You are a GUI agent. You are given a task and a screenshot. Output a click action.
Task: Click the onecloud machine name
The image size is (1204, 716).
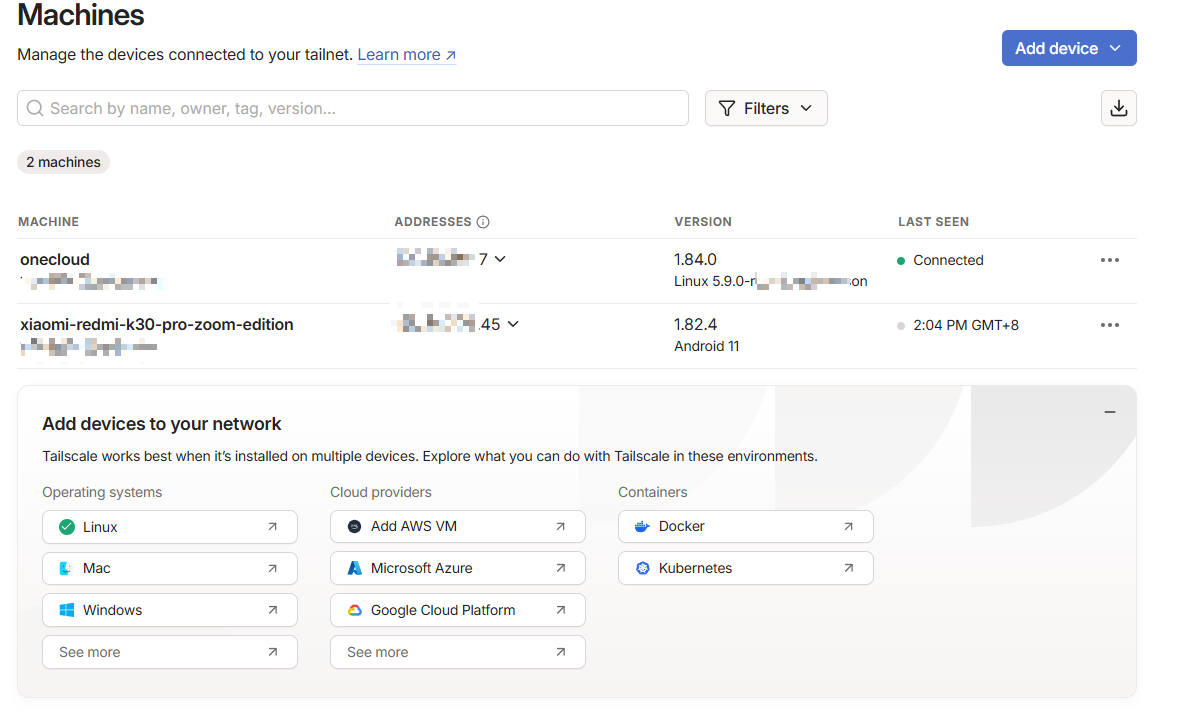click(x=55, y=259)
